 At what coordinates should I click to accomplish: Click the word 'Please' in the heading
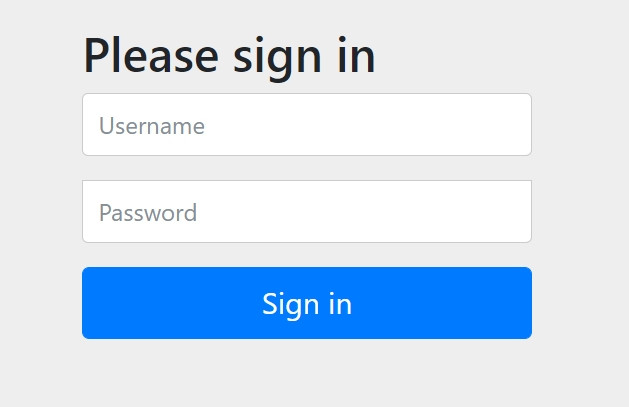tap(151, 55)
